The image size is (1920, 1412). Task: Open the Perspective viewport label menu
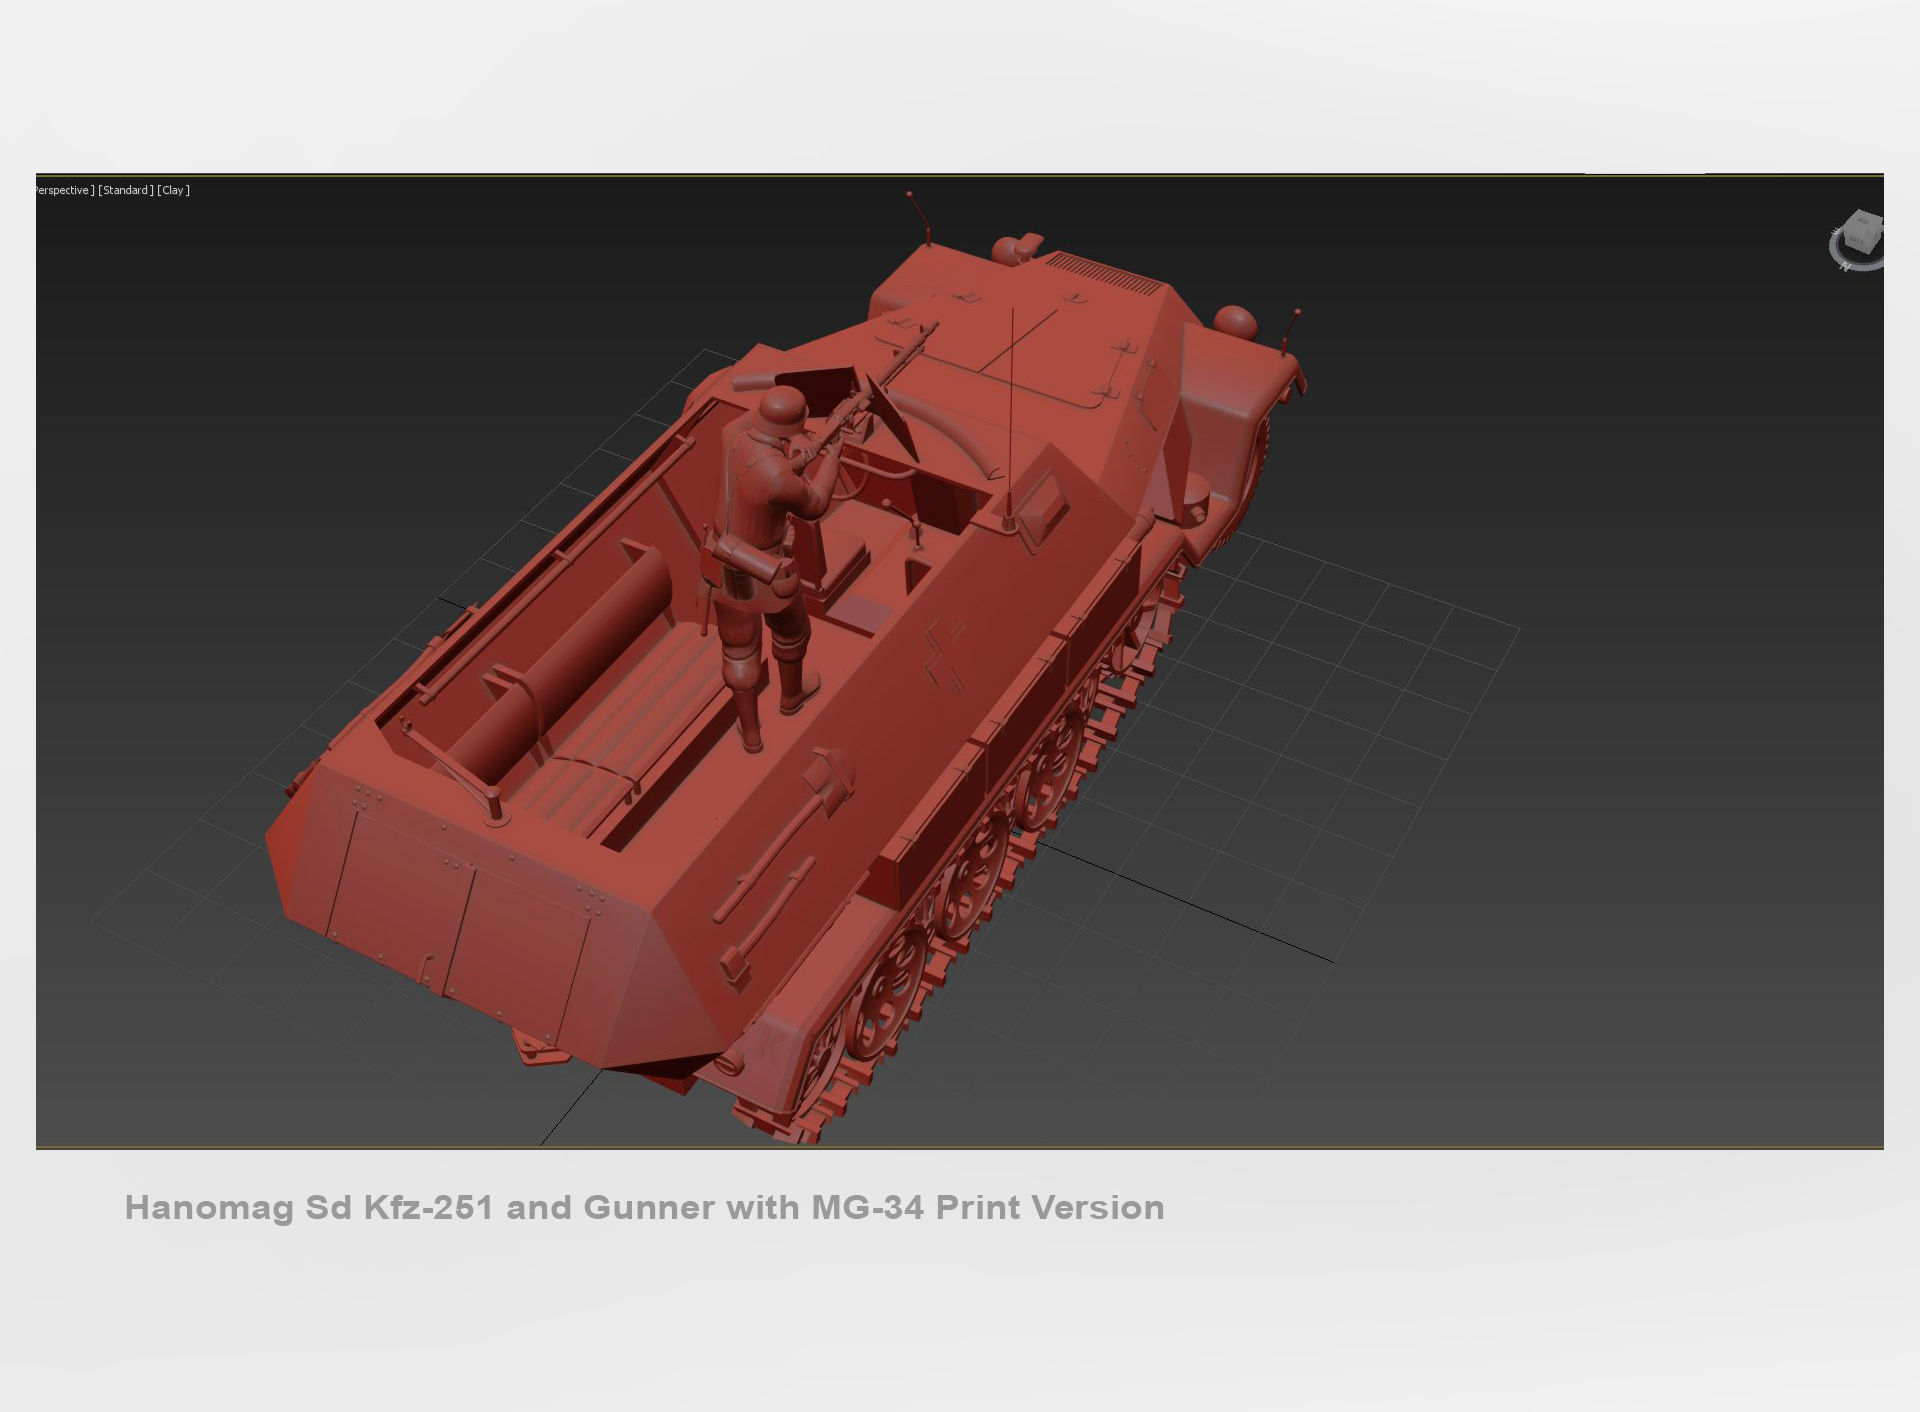(66, 190)
